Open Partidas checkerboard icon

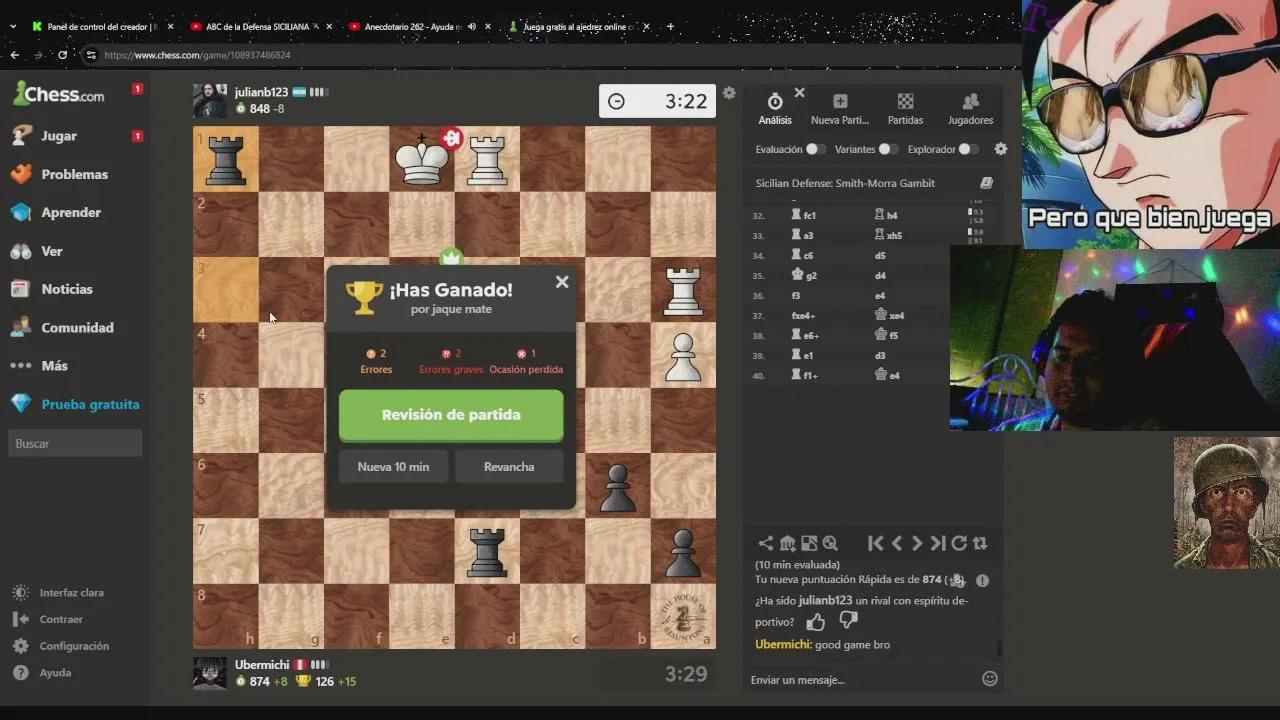click(905, 103)
